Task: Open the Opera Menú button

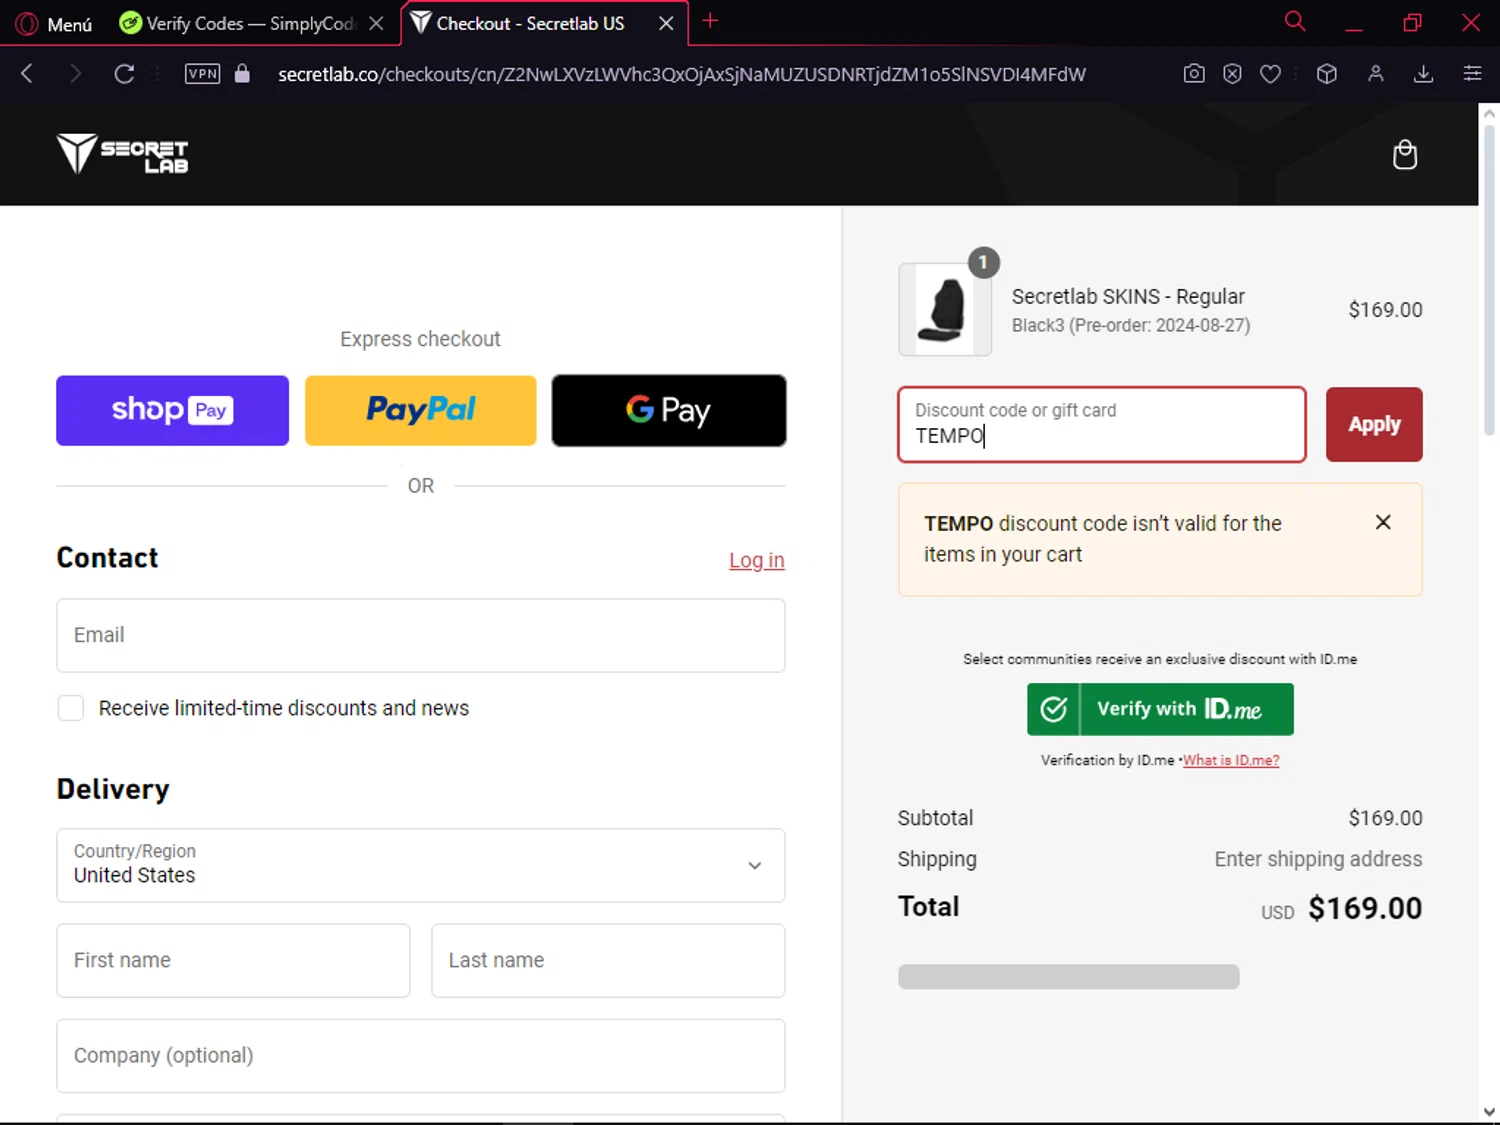Action: [x=55, y=23]
